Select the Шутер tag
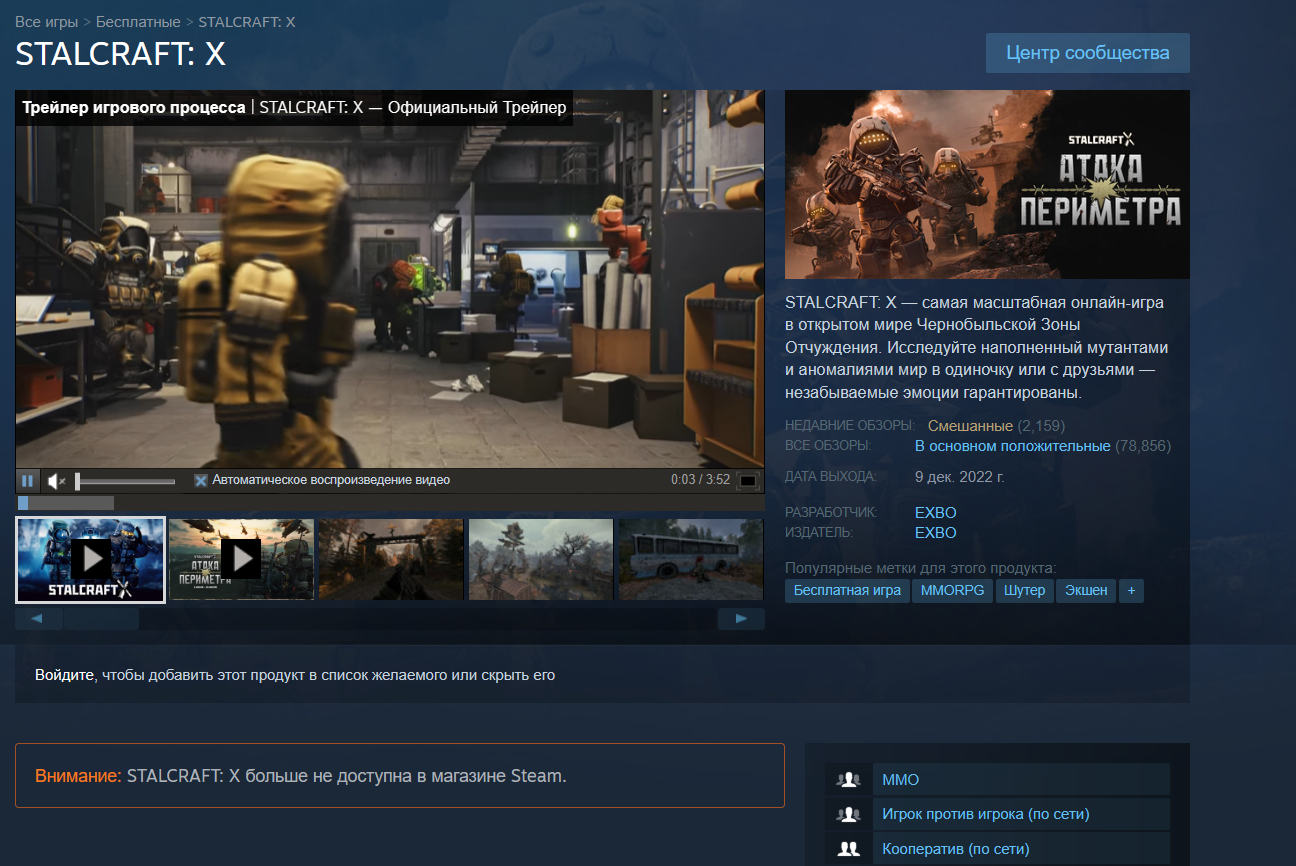Viewport: 1296px width, 866px height. pos(1025,591)
